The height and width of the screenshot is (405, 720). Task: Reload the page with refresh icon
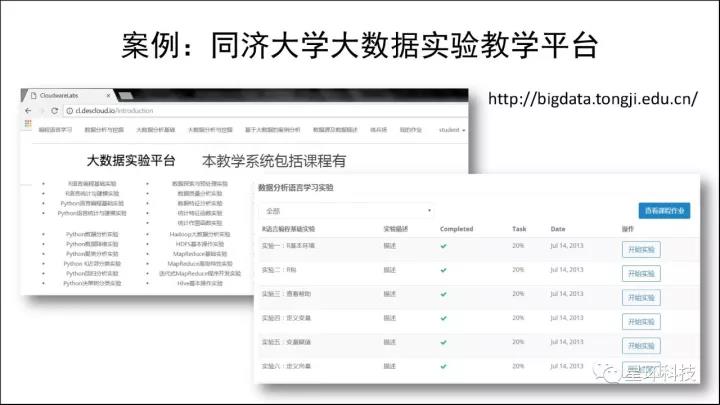(x=55, y=111)
